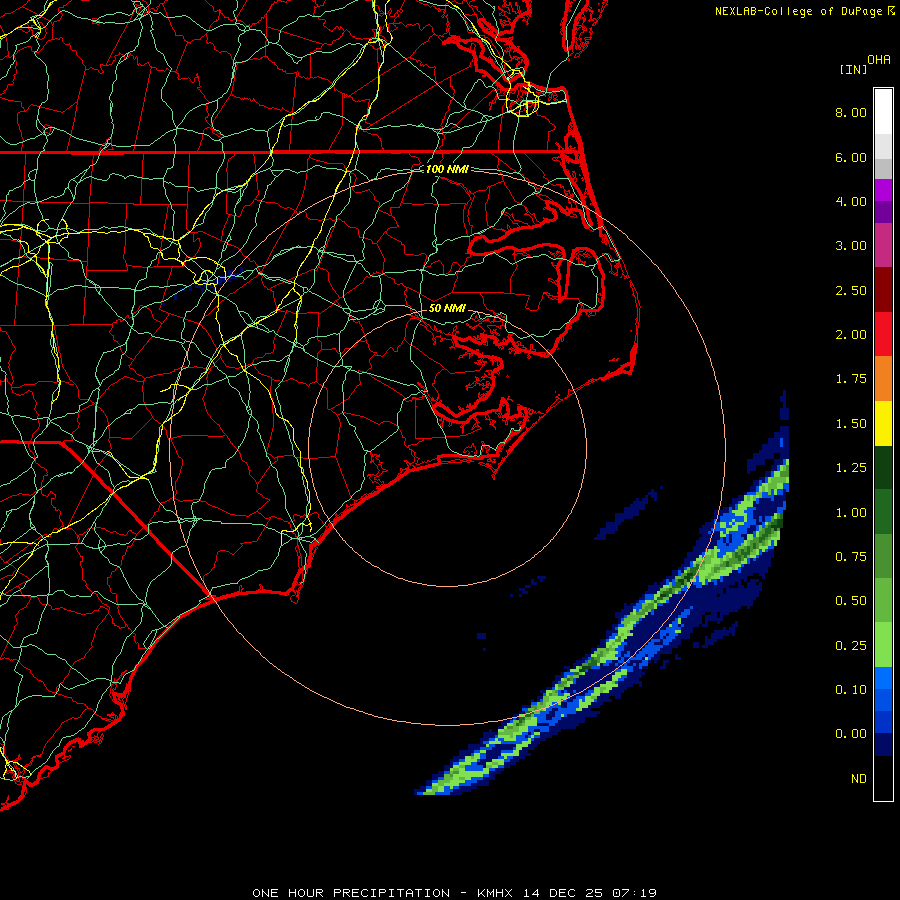Pick the yellow swatch beside 1.50
This screenshot has width=900, height=900.
(883, 423)
